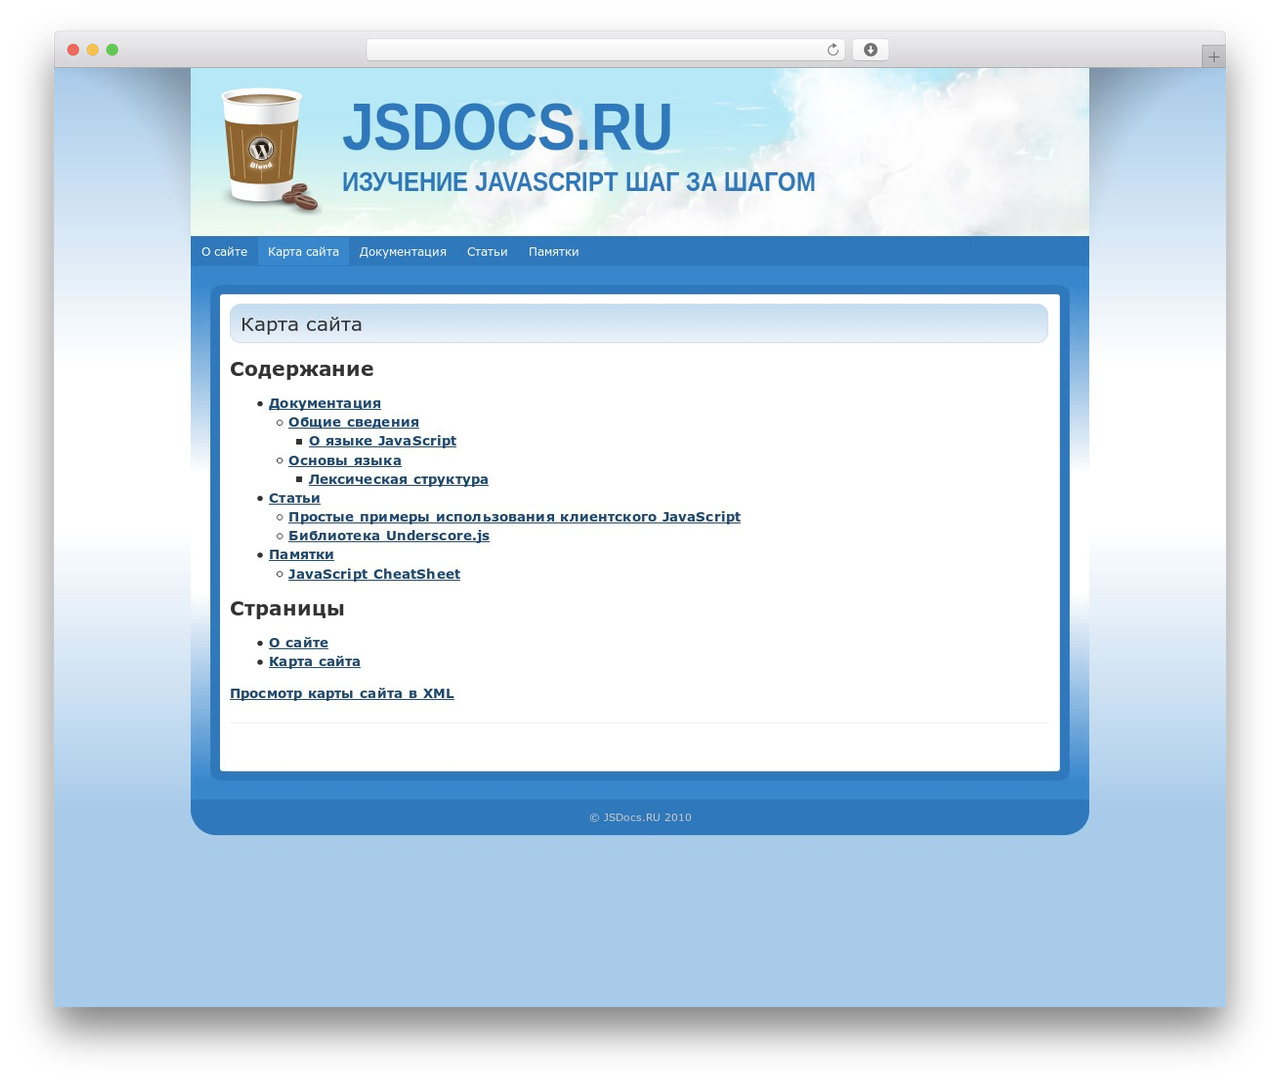Maximize the window using the green button

pos(112,50)
